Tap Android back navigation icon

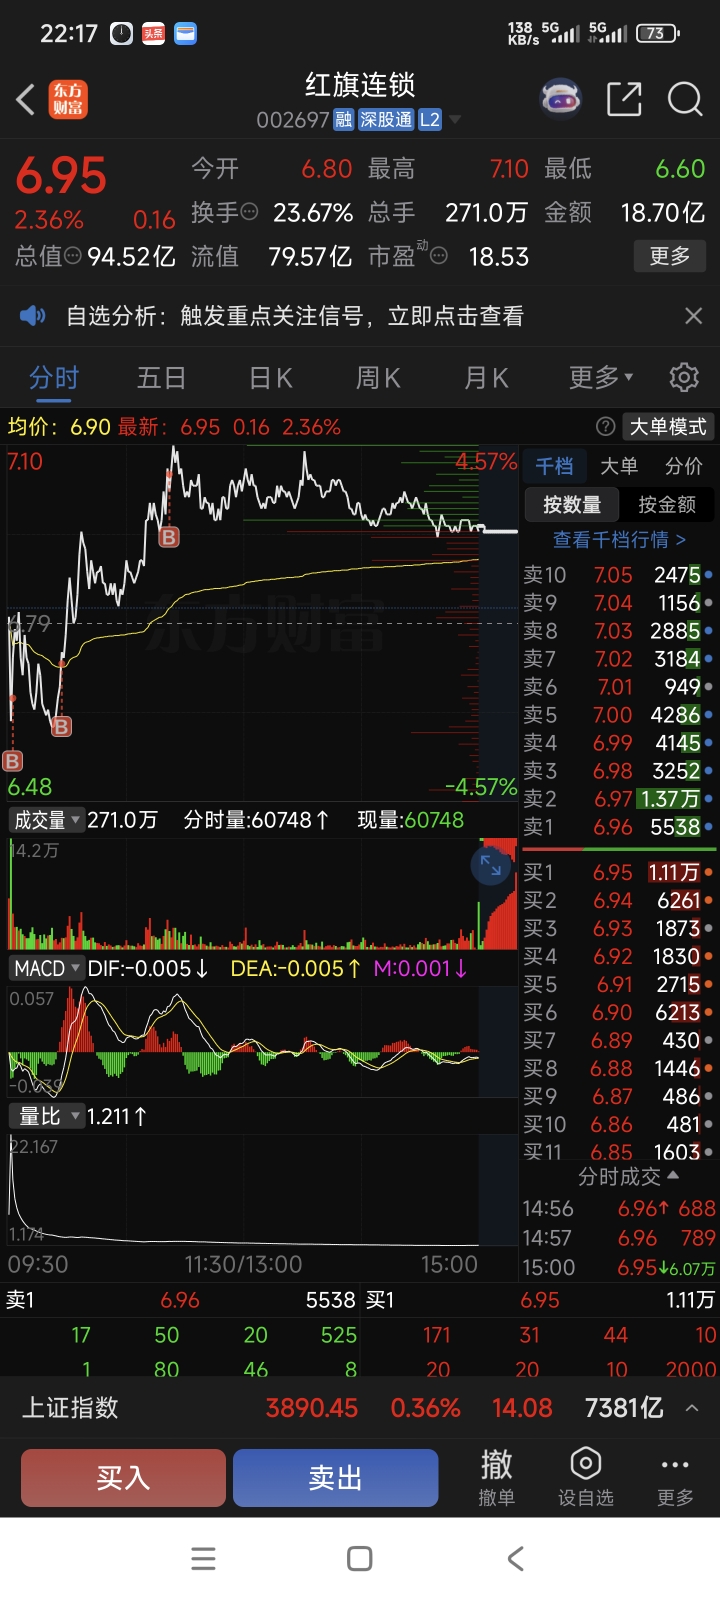pyautogui.click(x=515, y=1558)
